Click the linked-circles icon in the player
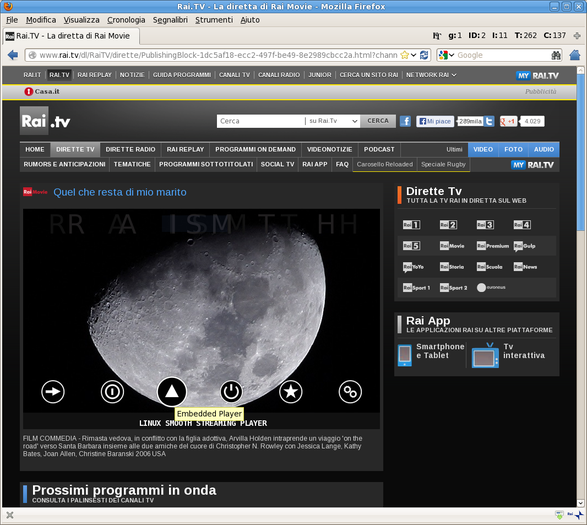Viewport: 587px width, 525px height. 350,392
